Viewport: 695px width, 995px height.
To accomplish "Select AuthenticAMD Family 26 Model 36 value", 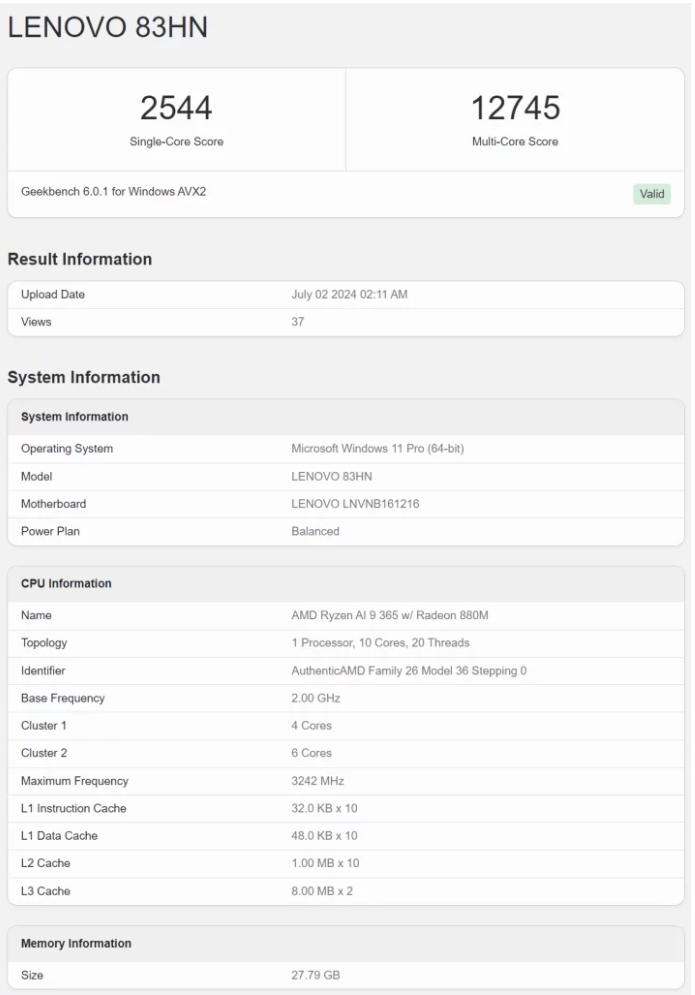I will click(x=409, y=671).
